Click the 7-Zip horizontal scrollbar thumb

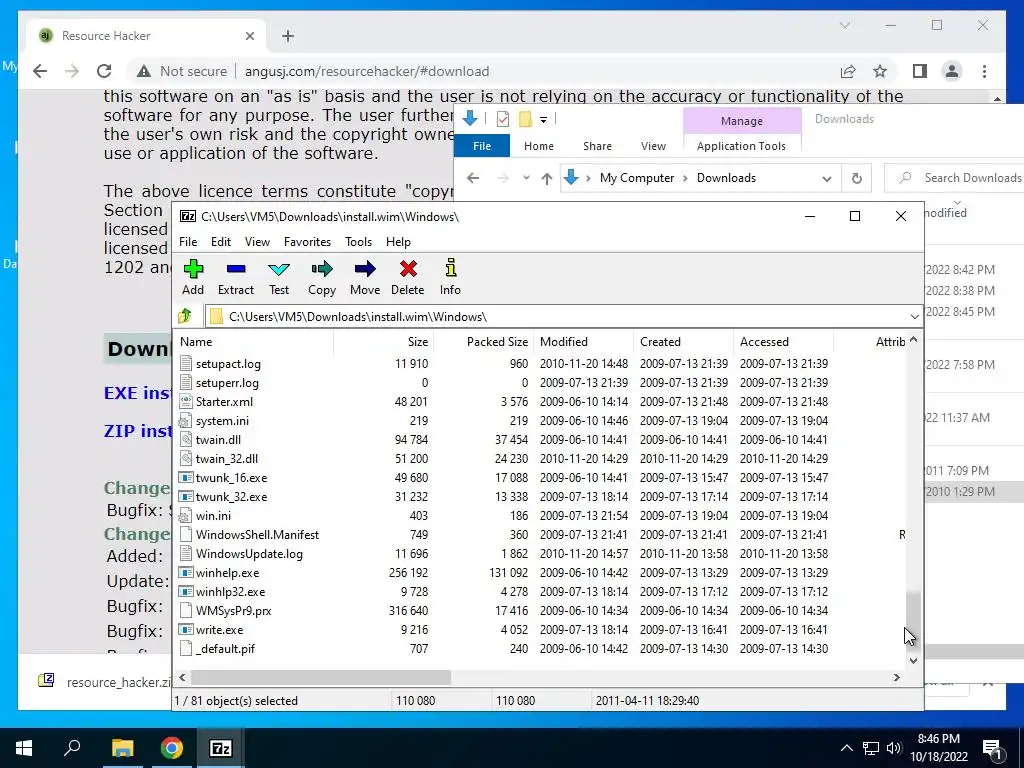tap(321, 678)
